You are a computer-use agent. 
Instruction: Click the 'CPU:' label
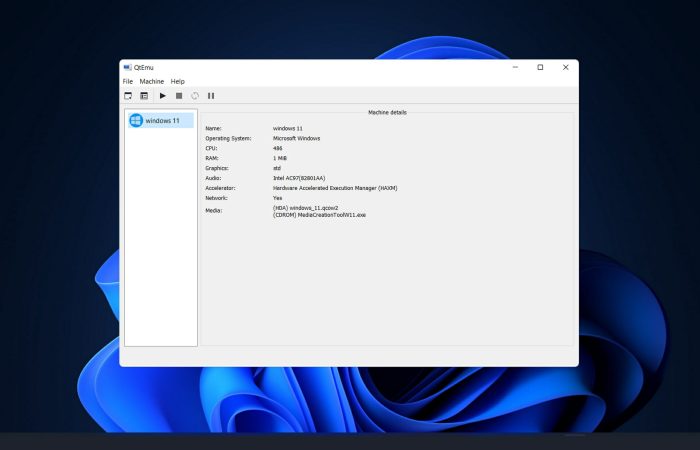point(211,148)
